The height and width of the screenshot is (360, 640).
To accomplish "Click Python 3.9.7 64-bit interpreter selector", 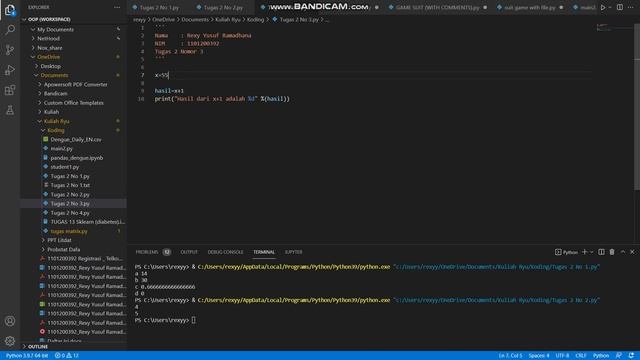I will (27, 356).
